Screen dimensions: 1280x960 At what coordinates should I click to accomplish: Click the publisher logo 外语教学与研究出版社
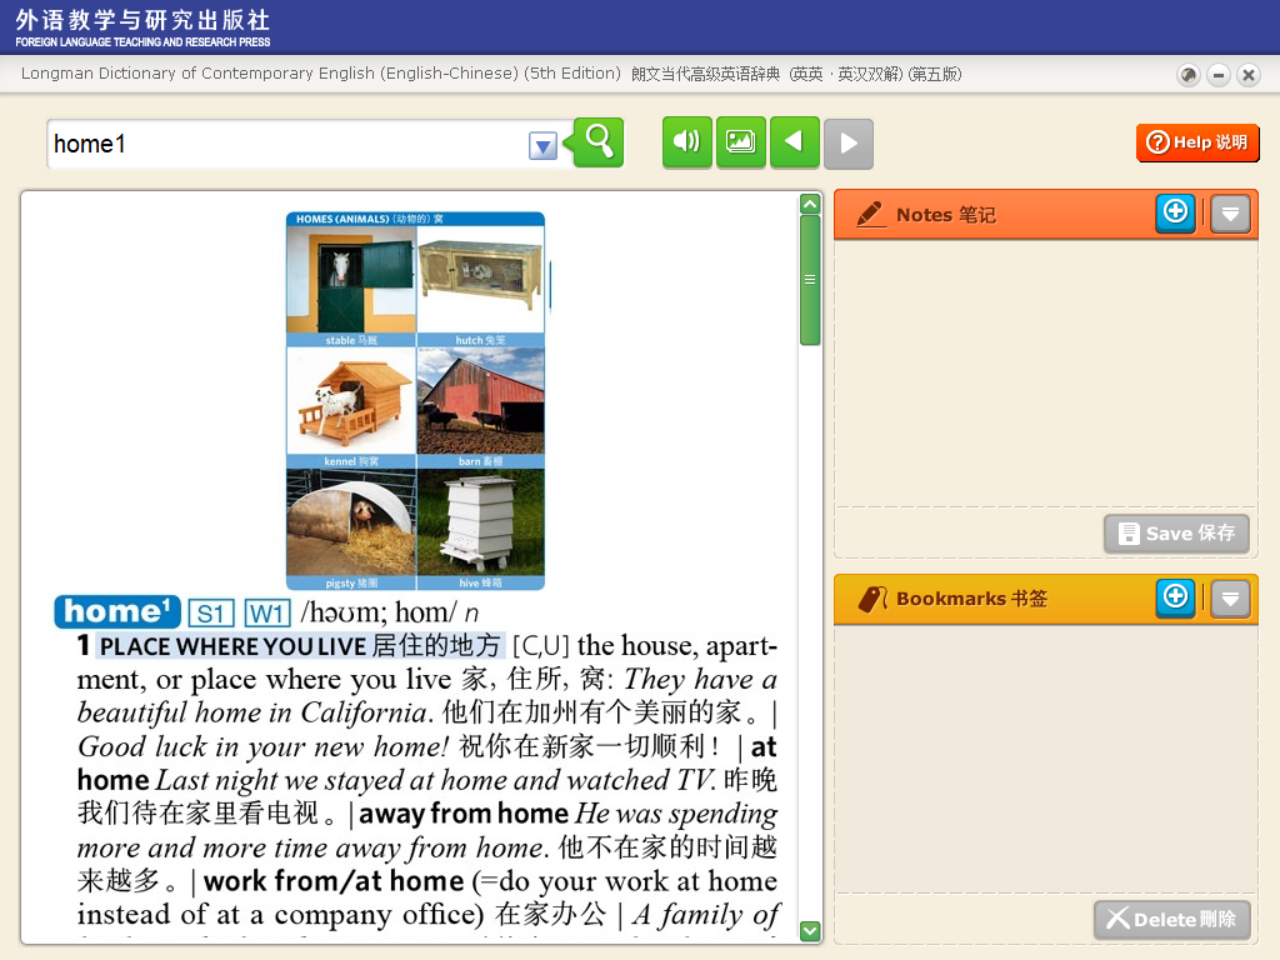(143, 27)
